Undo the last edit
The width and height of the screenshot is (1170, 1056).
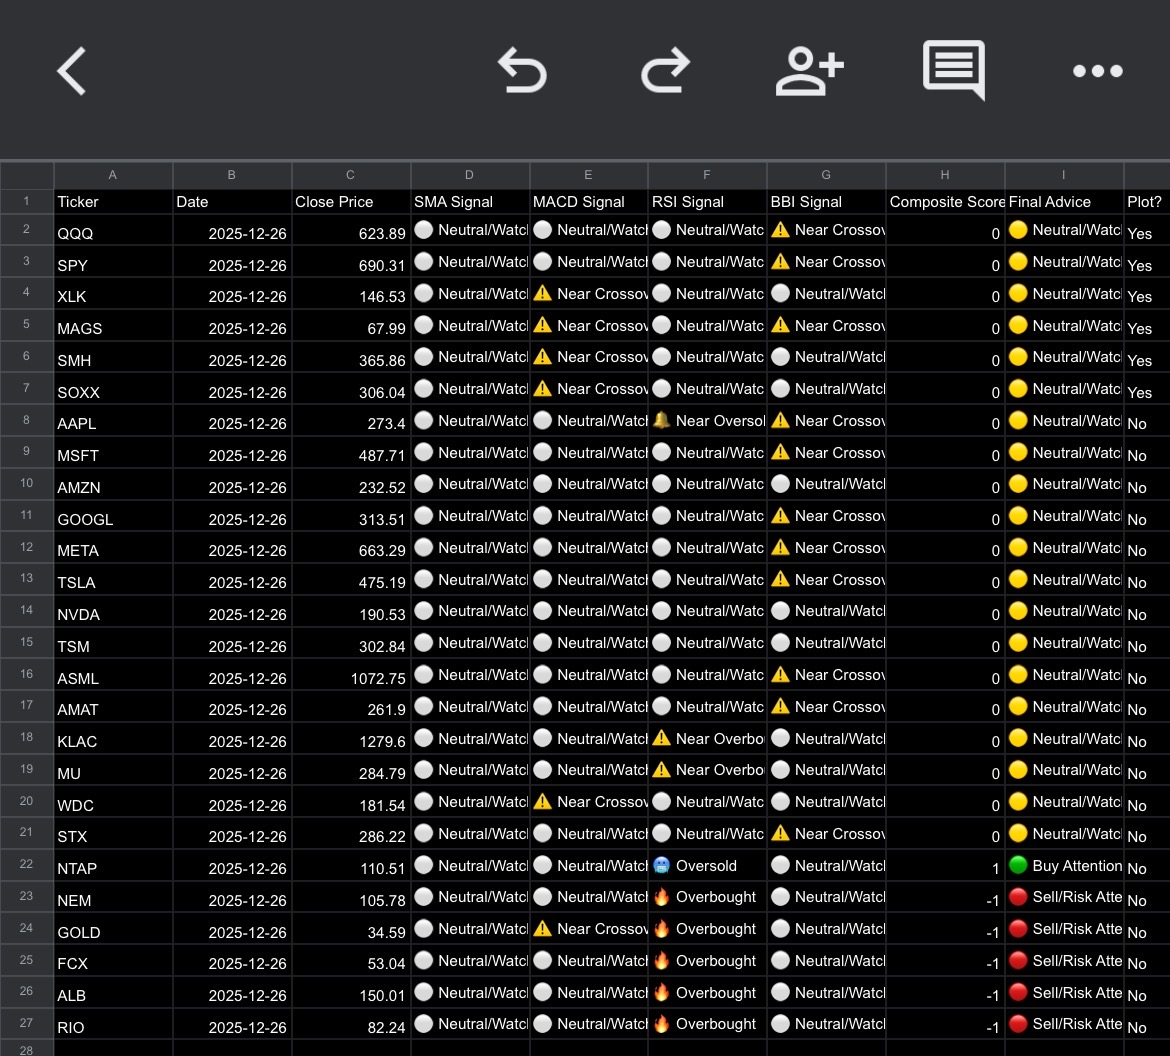tap(522, 71)
